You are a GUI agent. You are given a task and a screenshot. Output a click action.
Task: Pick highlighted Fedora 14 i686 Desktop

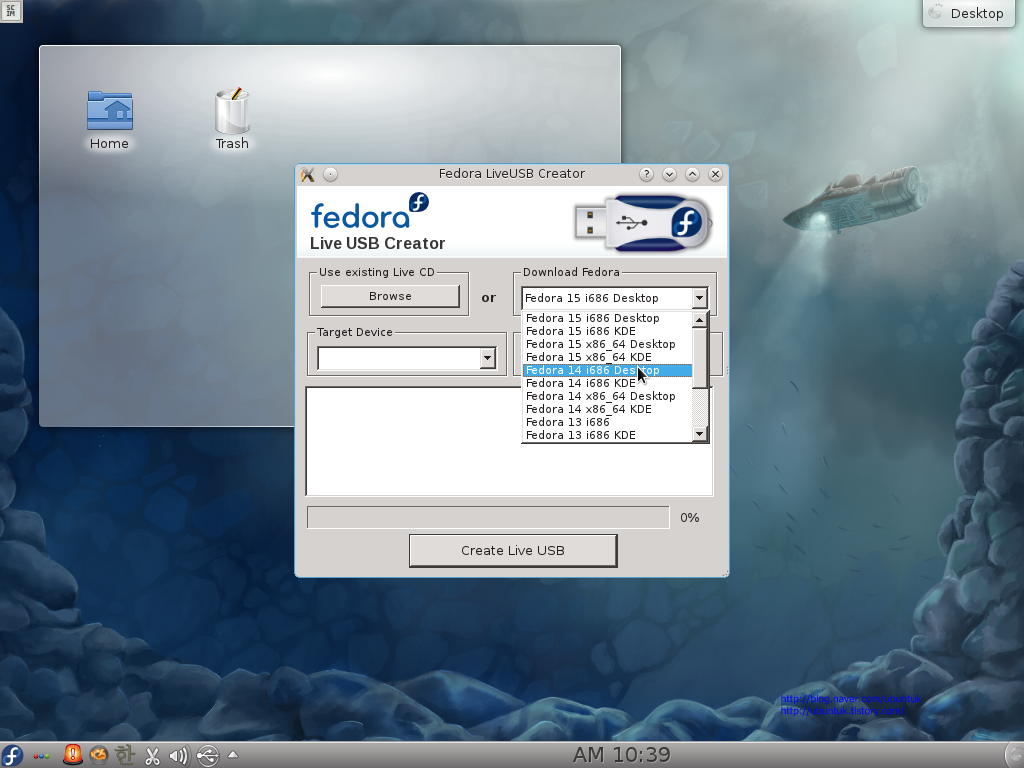point(607,370)
